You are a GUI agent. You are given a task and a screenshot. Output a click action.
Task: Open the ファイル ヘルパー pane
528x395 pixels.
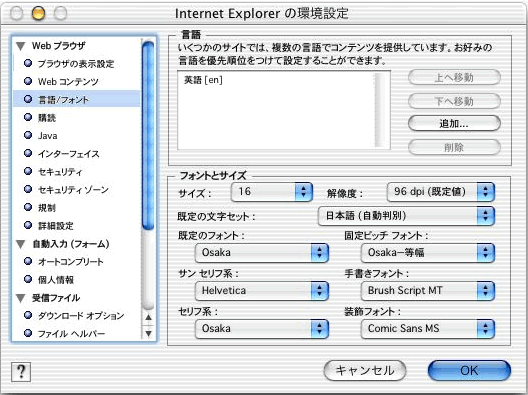pyautogui.click(x=76, y=334)
